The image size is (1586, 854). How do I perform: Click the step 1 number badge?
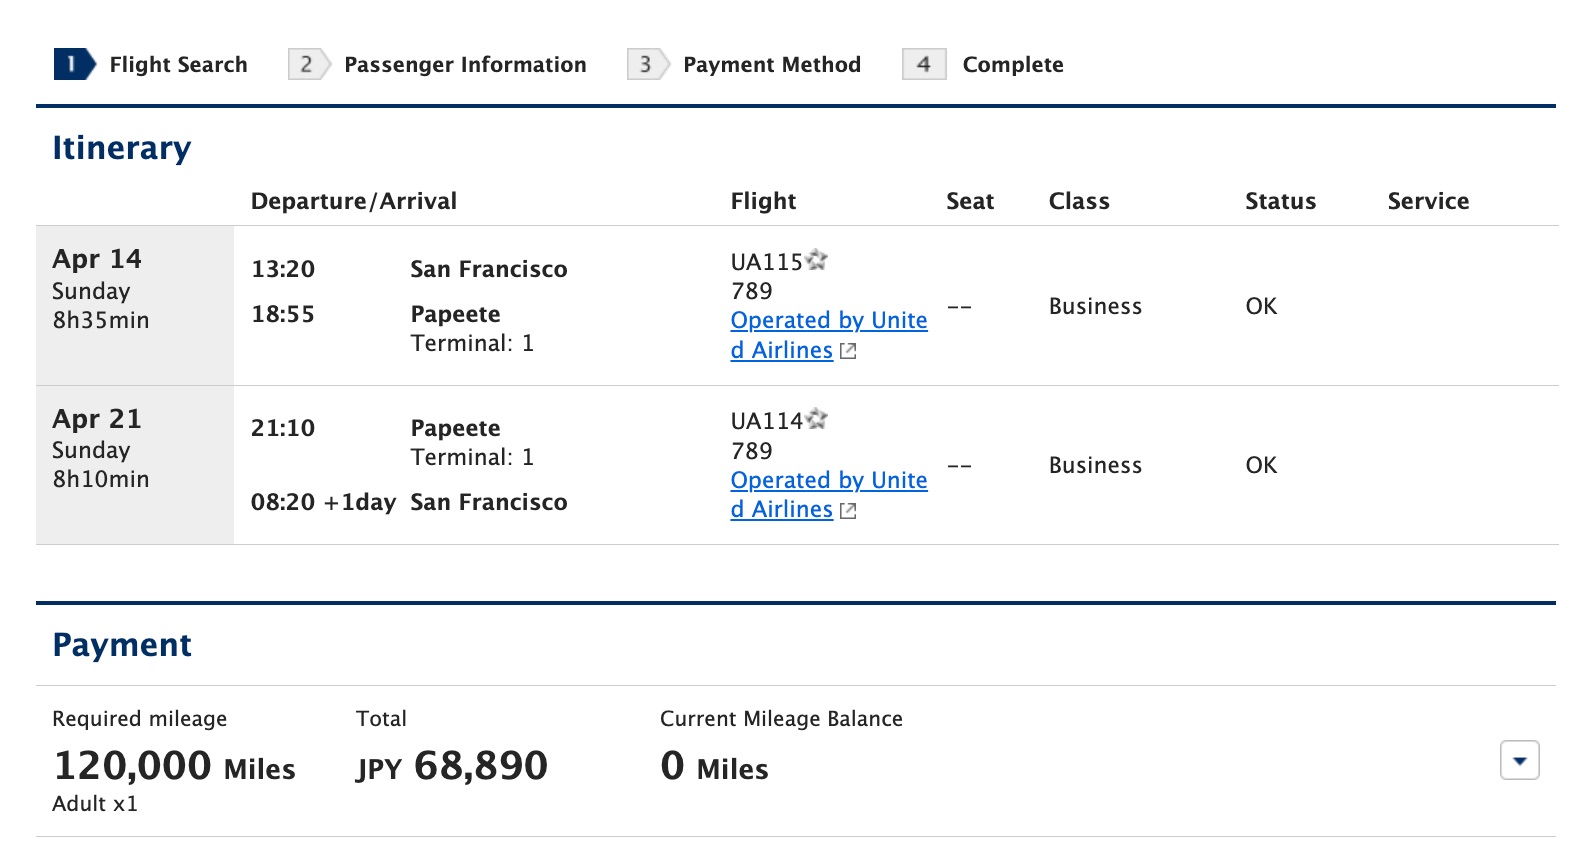click(73, 64)
